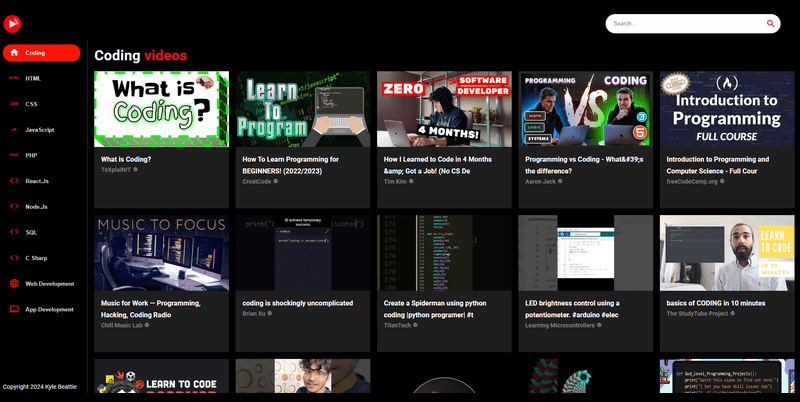This screenshot has height=402, width=800.
Task: Click verified badge next to Brian Xu
Action: pos(270,313)
